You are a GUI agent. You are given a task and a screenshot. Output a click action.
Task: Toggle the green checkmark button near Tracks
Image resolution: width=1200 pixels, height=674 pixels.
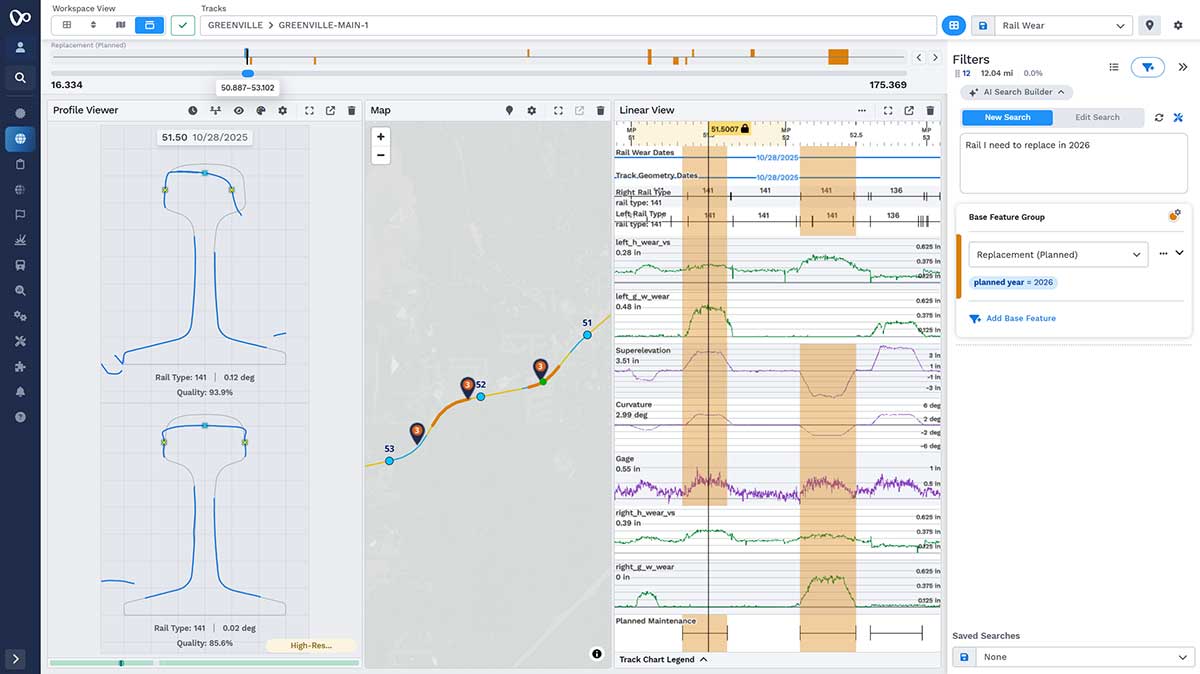coord(183,25)
